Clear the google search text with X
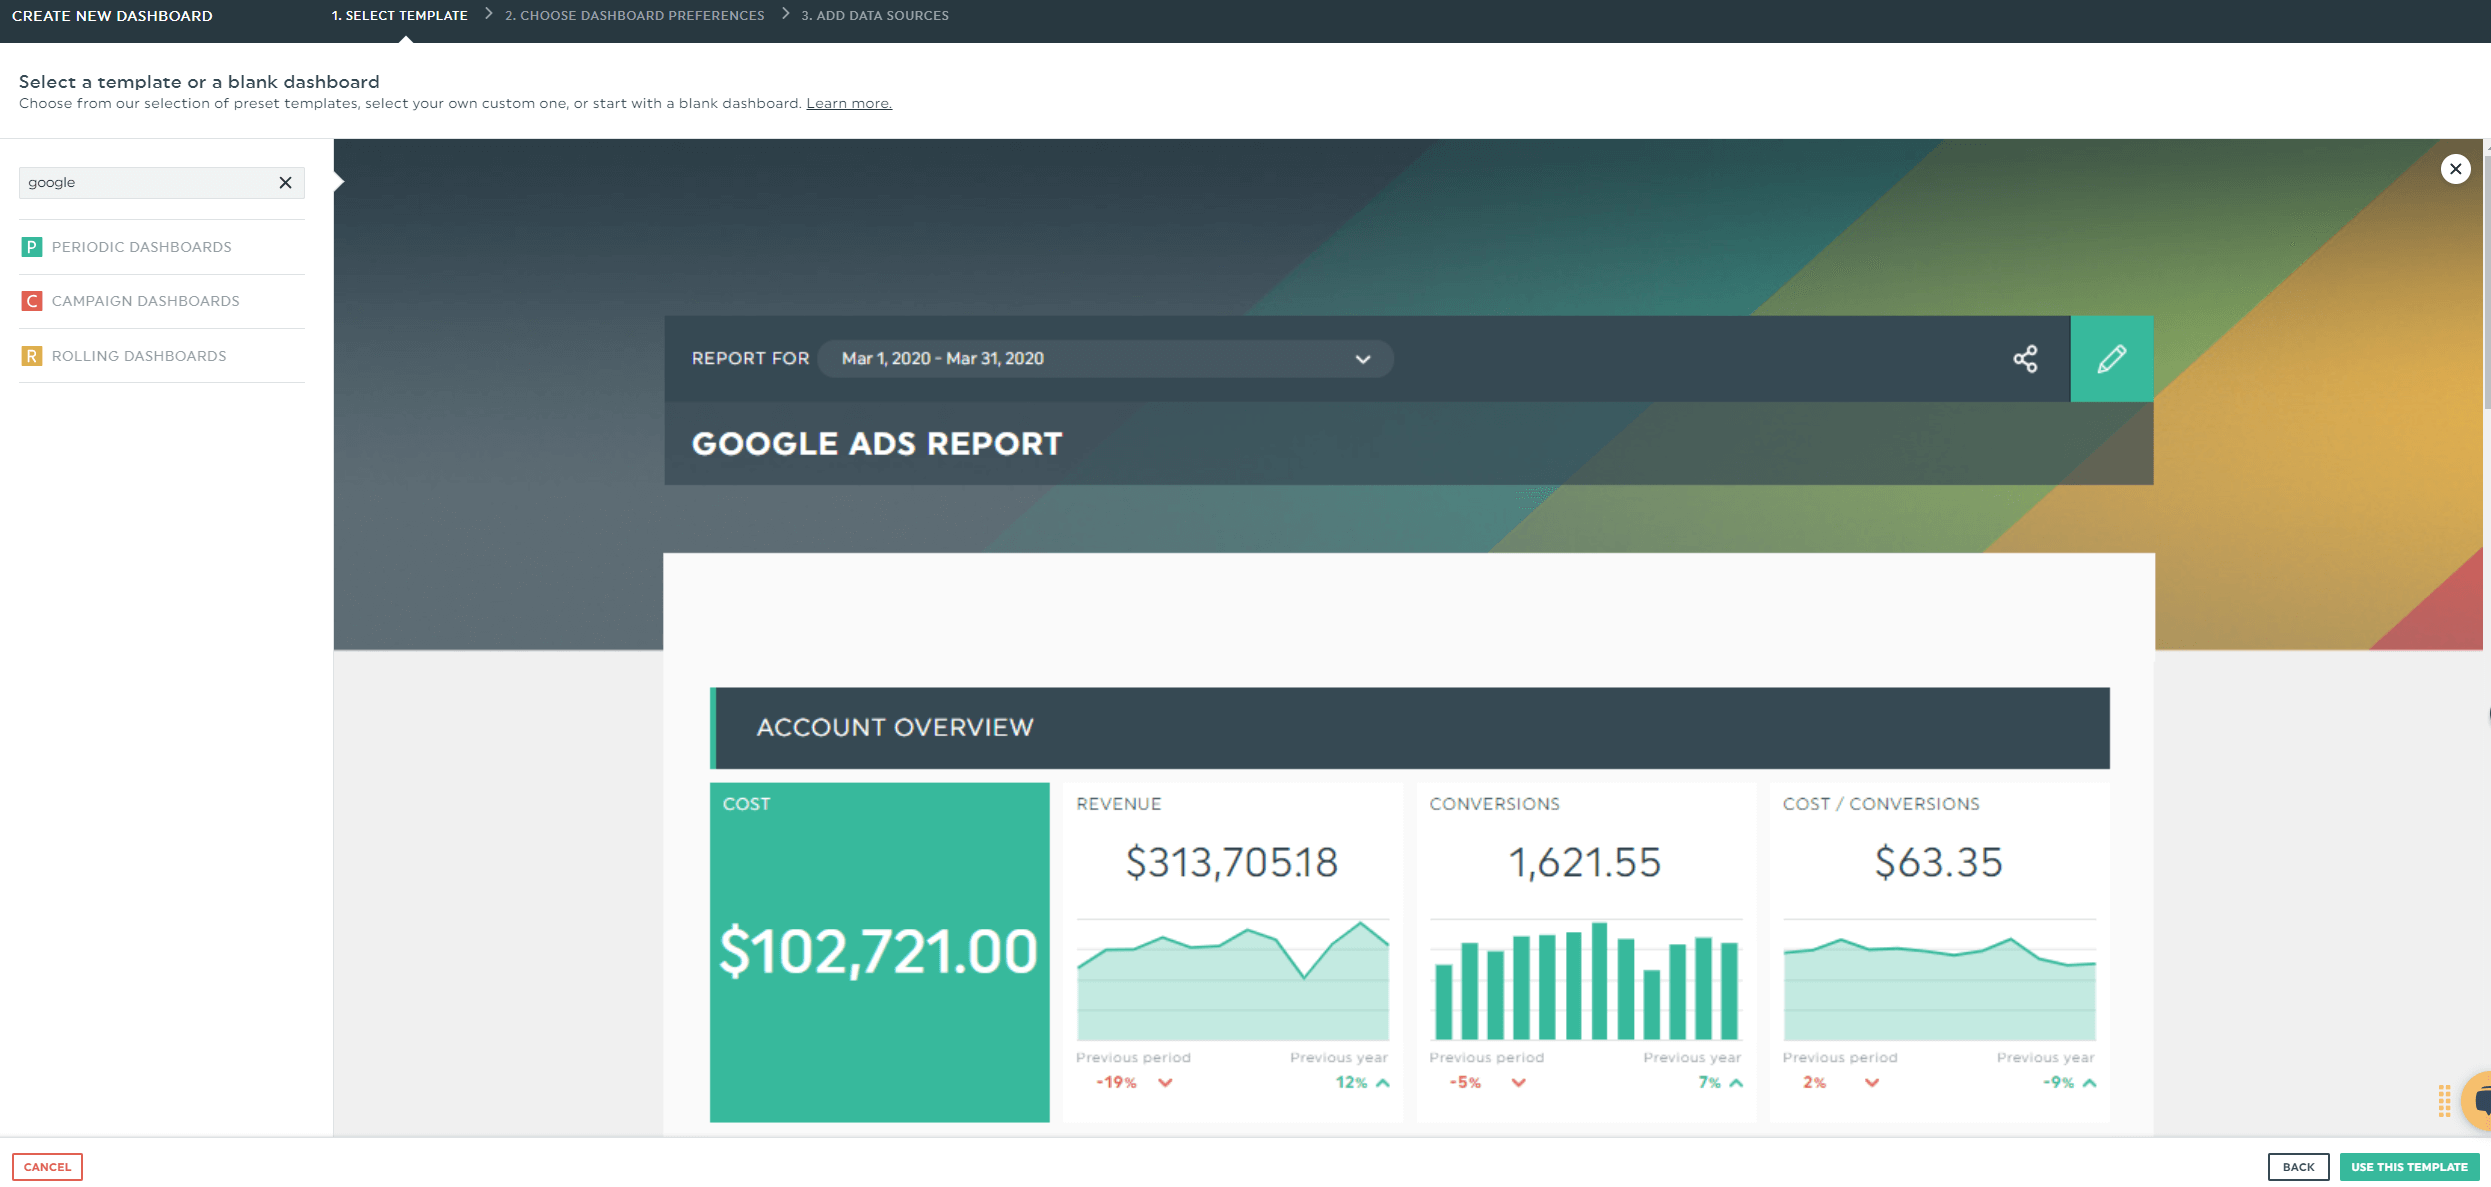Image resolution: width=2491 pixels, height=1187 pixels. click(x=285, y=183)
